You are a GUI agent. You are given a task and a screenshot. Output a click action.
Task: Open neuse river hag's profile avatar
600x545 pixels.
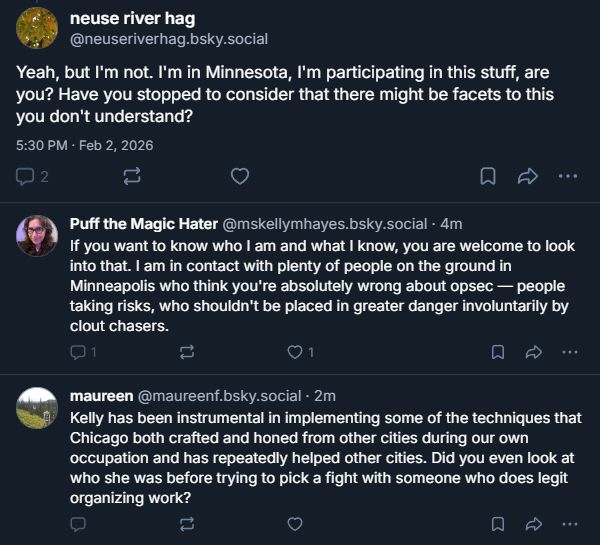pyautogui.click(x=37, y=28)
